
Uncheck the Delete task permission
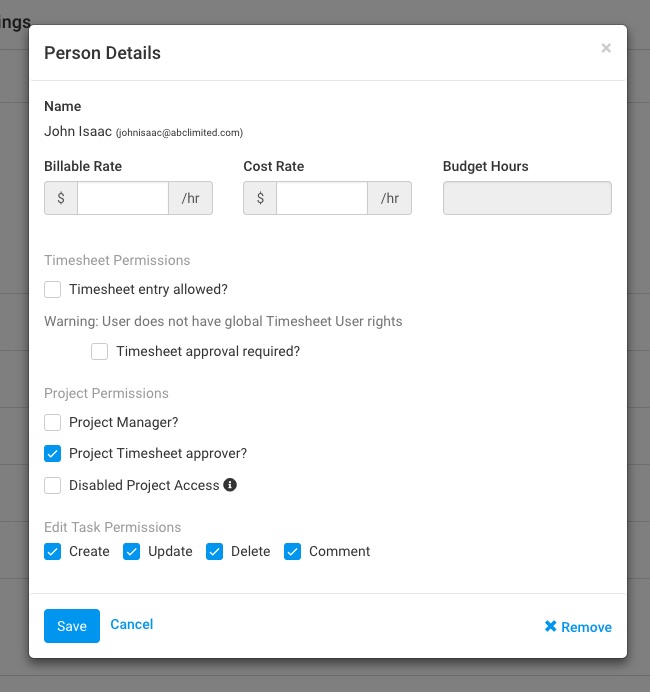[214, 552]
